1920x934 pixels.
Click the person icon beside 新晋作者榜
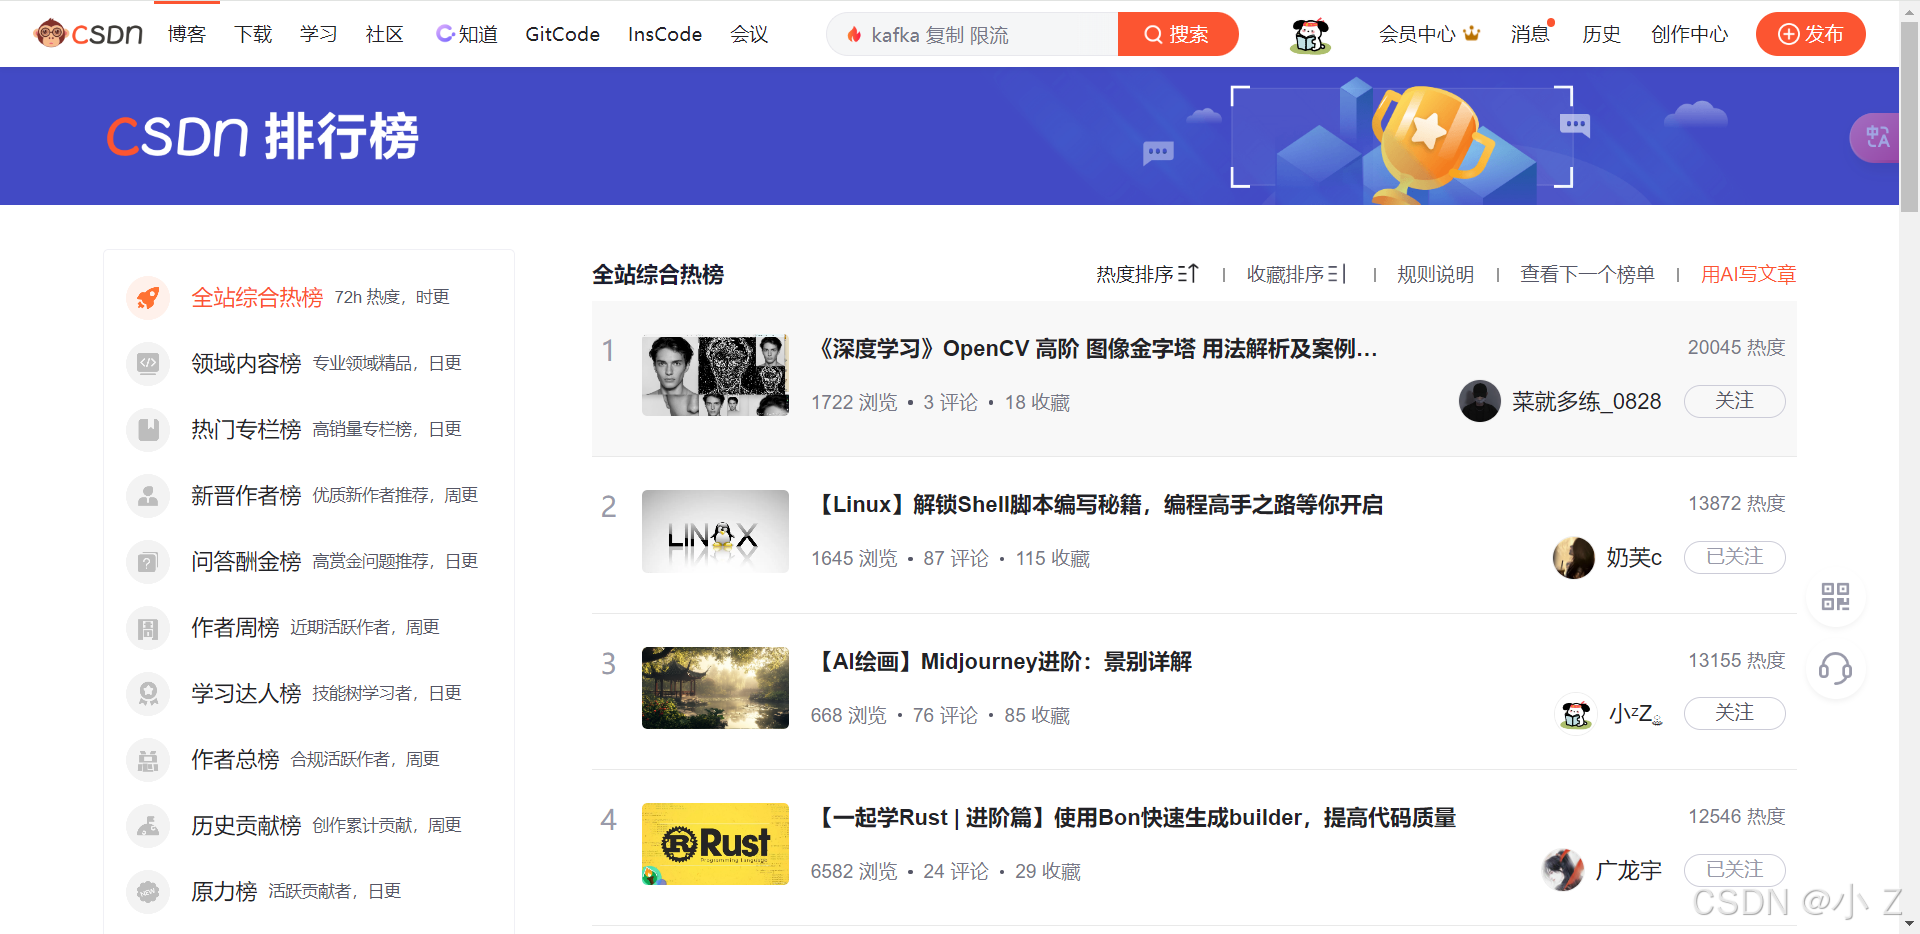pyautogui.click(x=148, y=496)
